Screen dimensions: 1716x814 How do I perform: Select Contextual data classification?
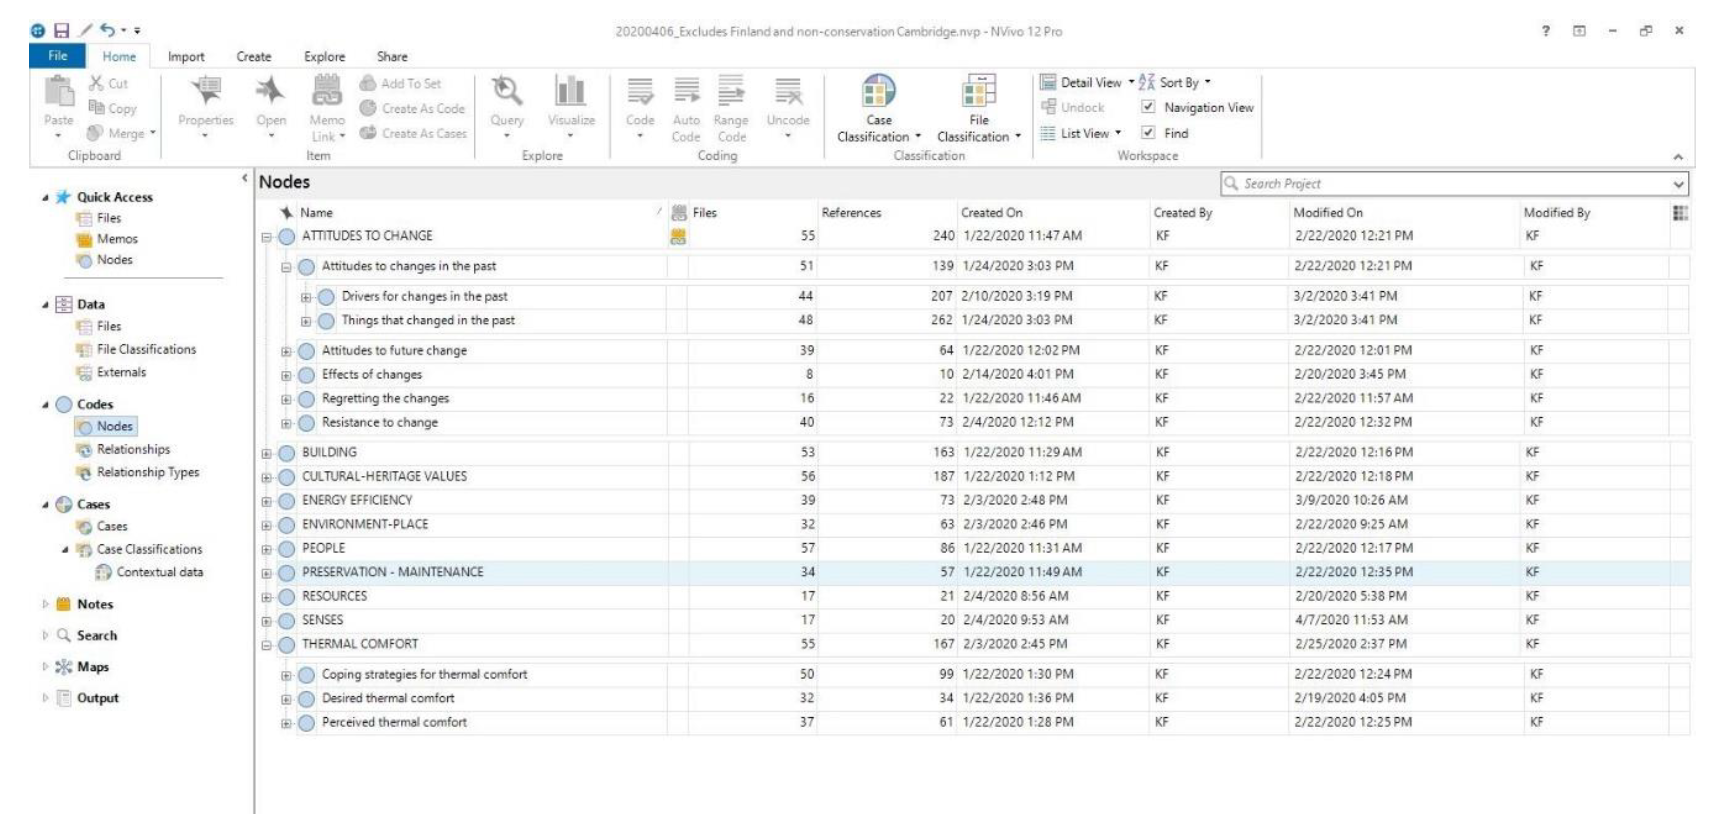point(159,572)
